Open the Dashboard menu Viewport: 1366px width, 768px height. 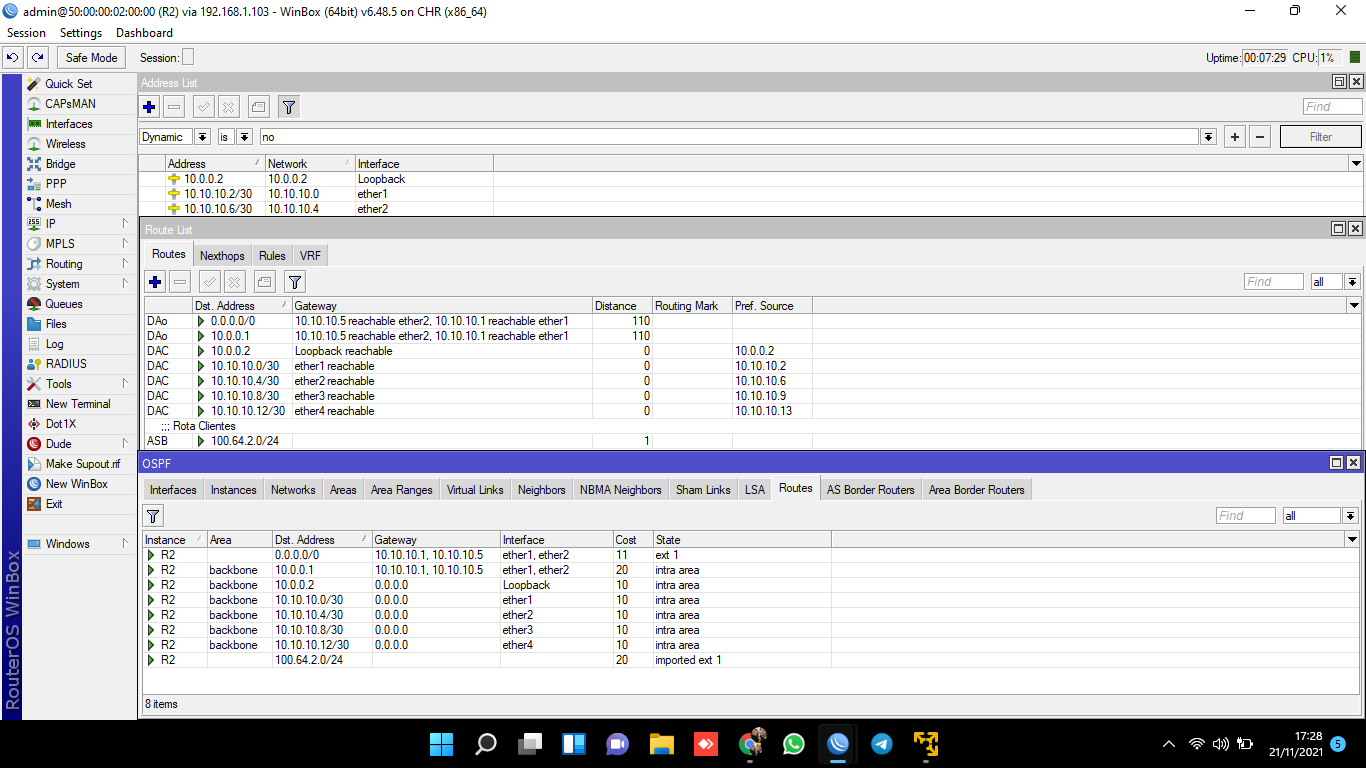coord(144,33)
